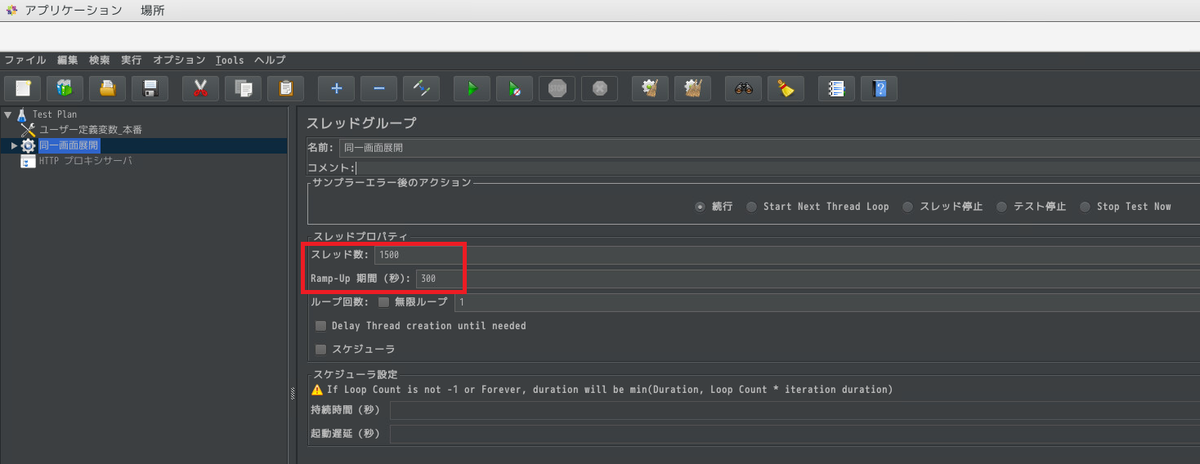Viewport: 1200px width, 464px height.
Task: Select the 続行 radio button
Action: (700, 207)
